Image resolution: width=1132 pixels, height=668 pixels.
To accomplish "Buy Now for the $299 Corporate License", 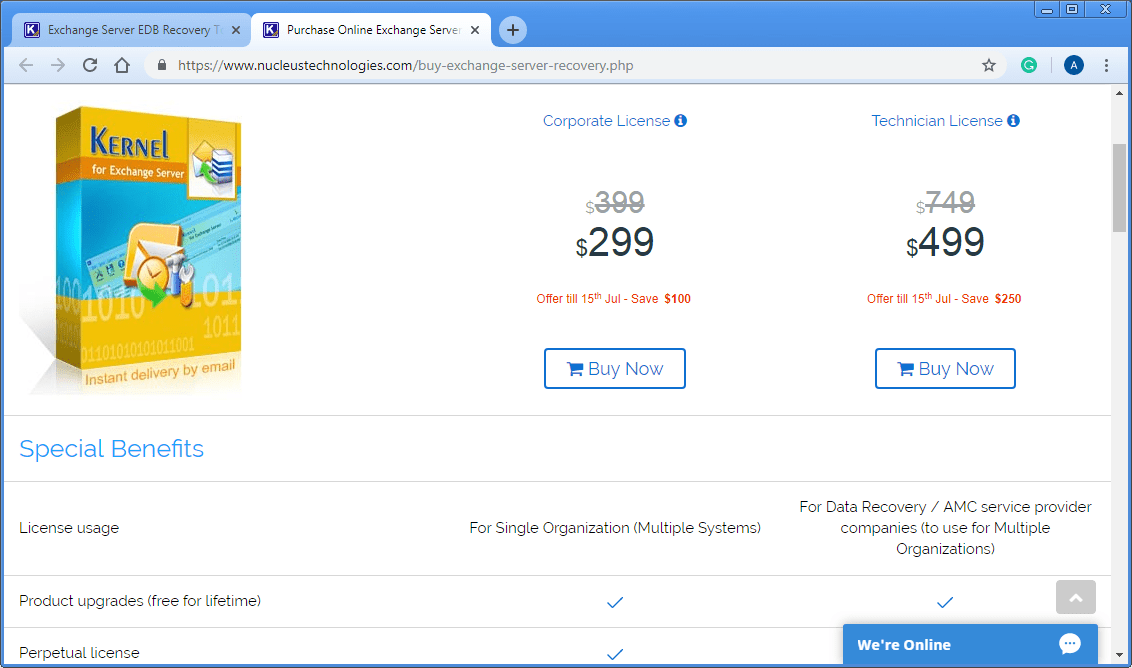I will click(614, 368).
